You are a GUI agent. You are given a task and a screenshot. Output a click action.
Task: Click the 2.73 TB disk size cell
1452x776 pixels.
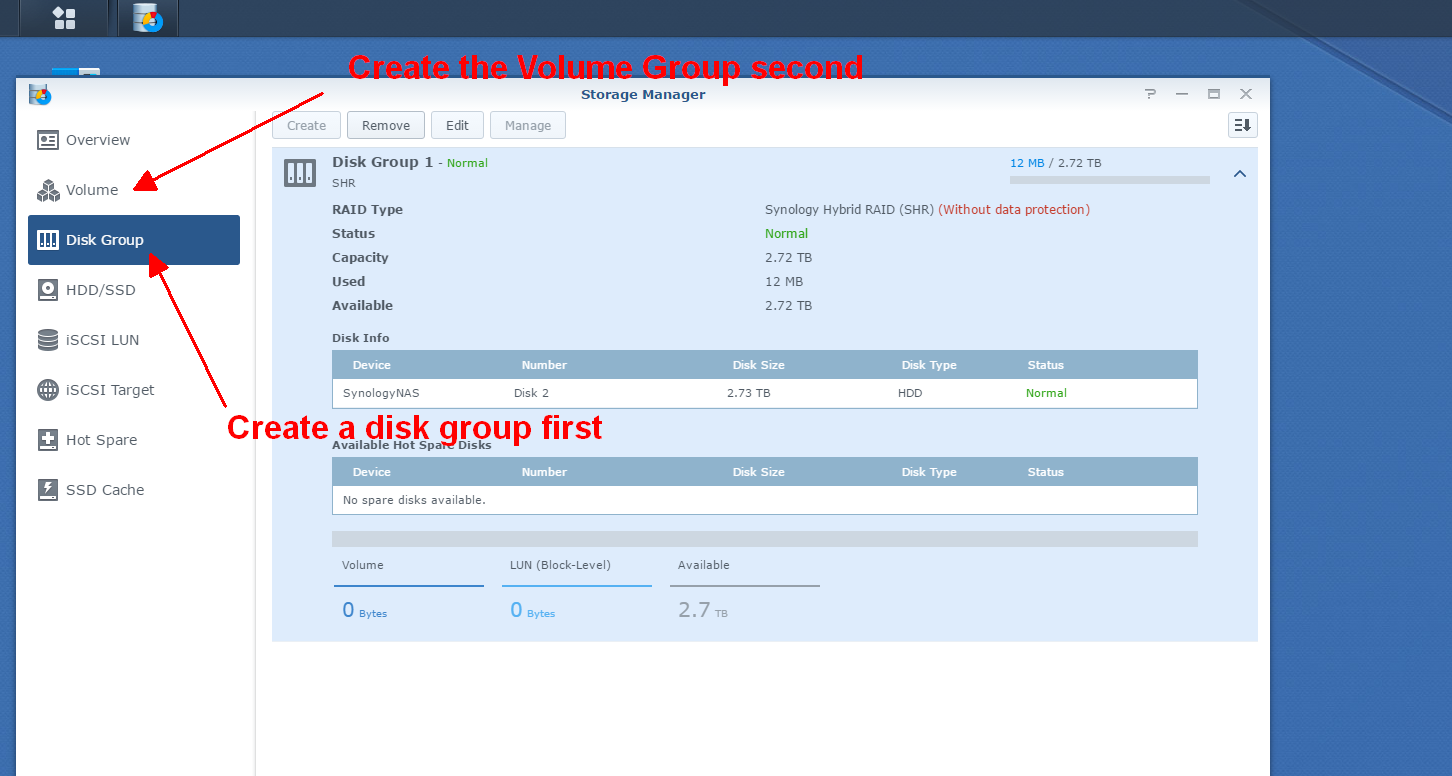pyautogui.click(x=749, y=393)
